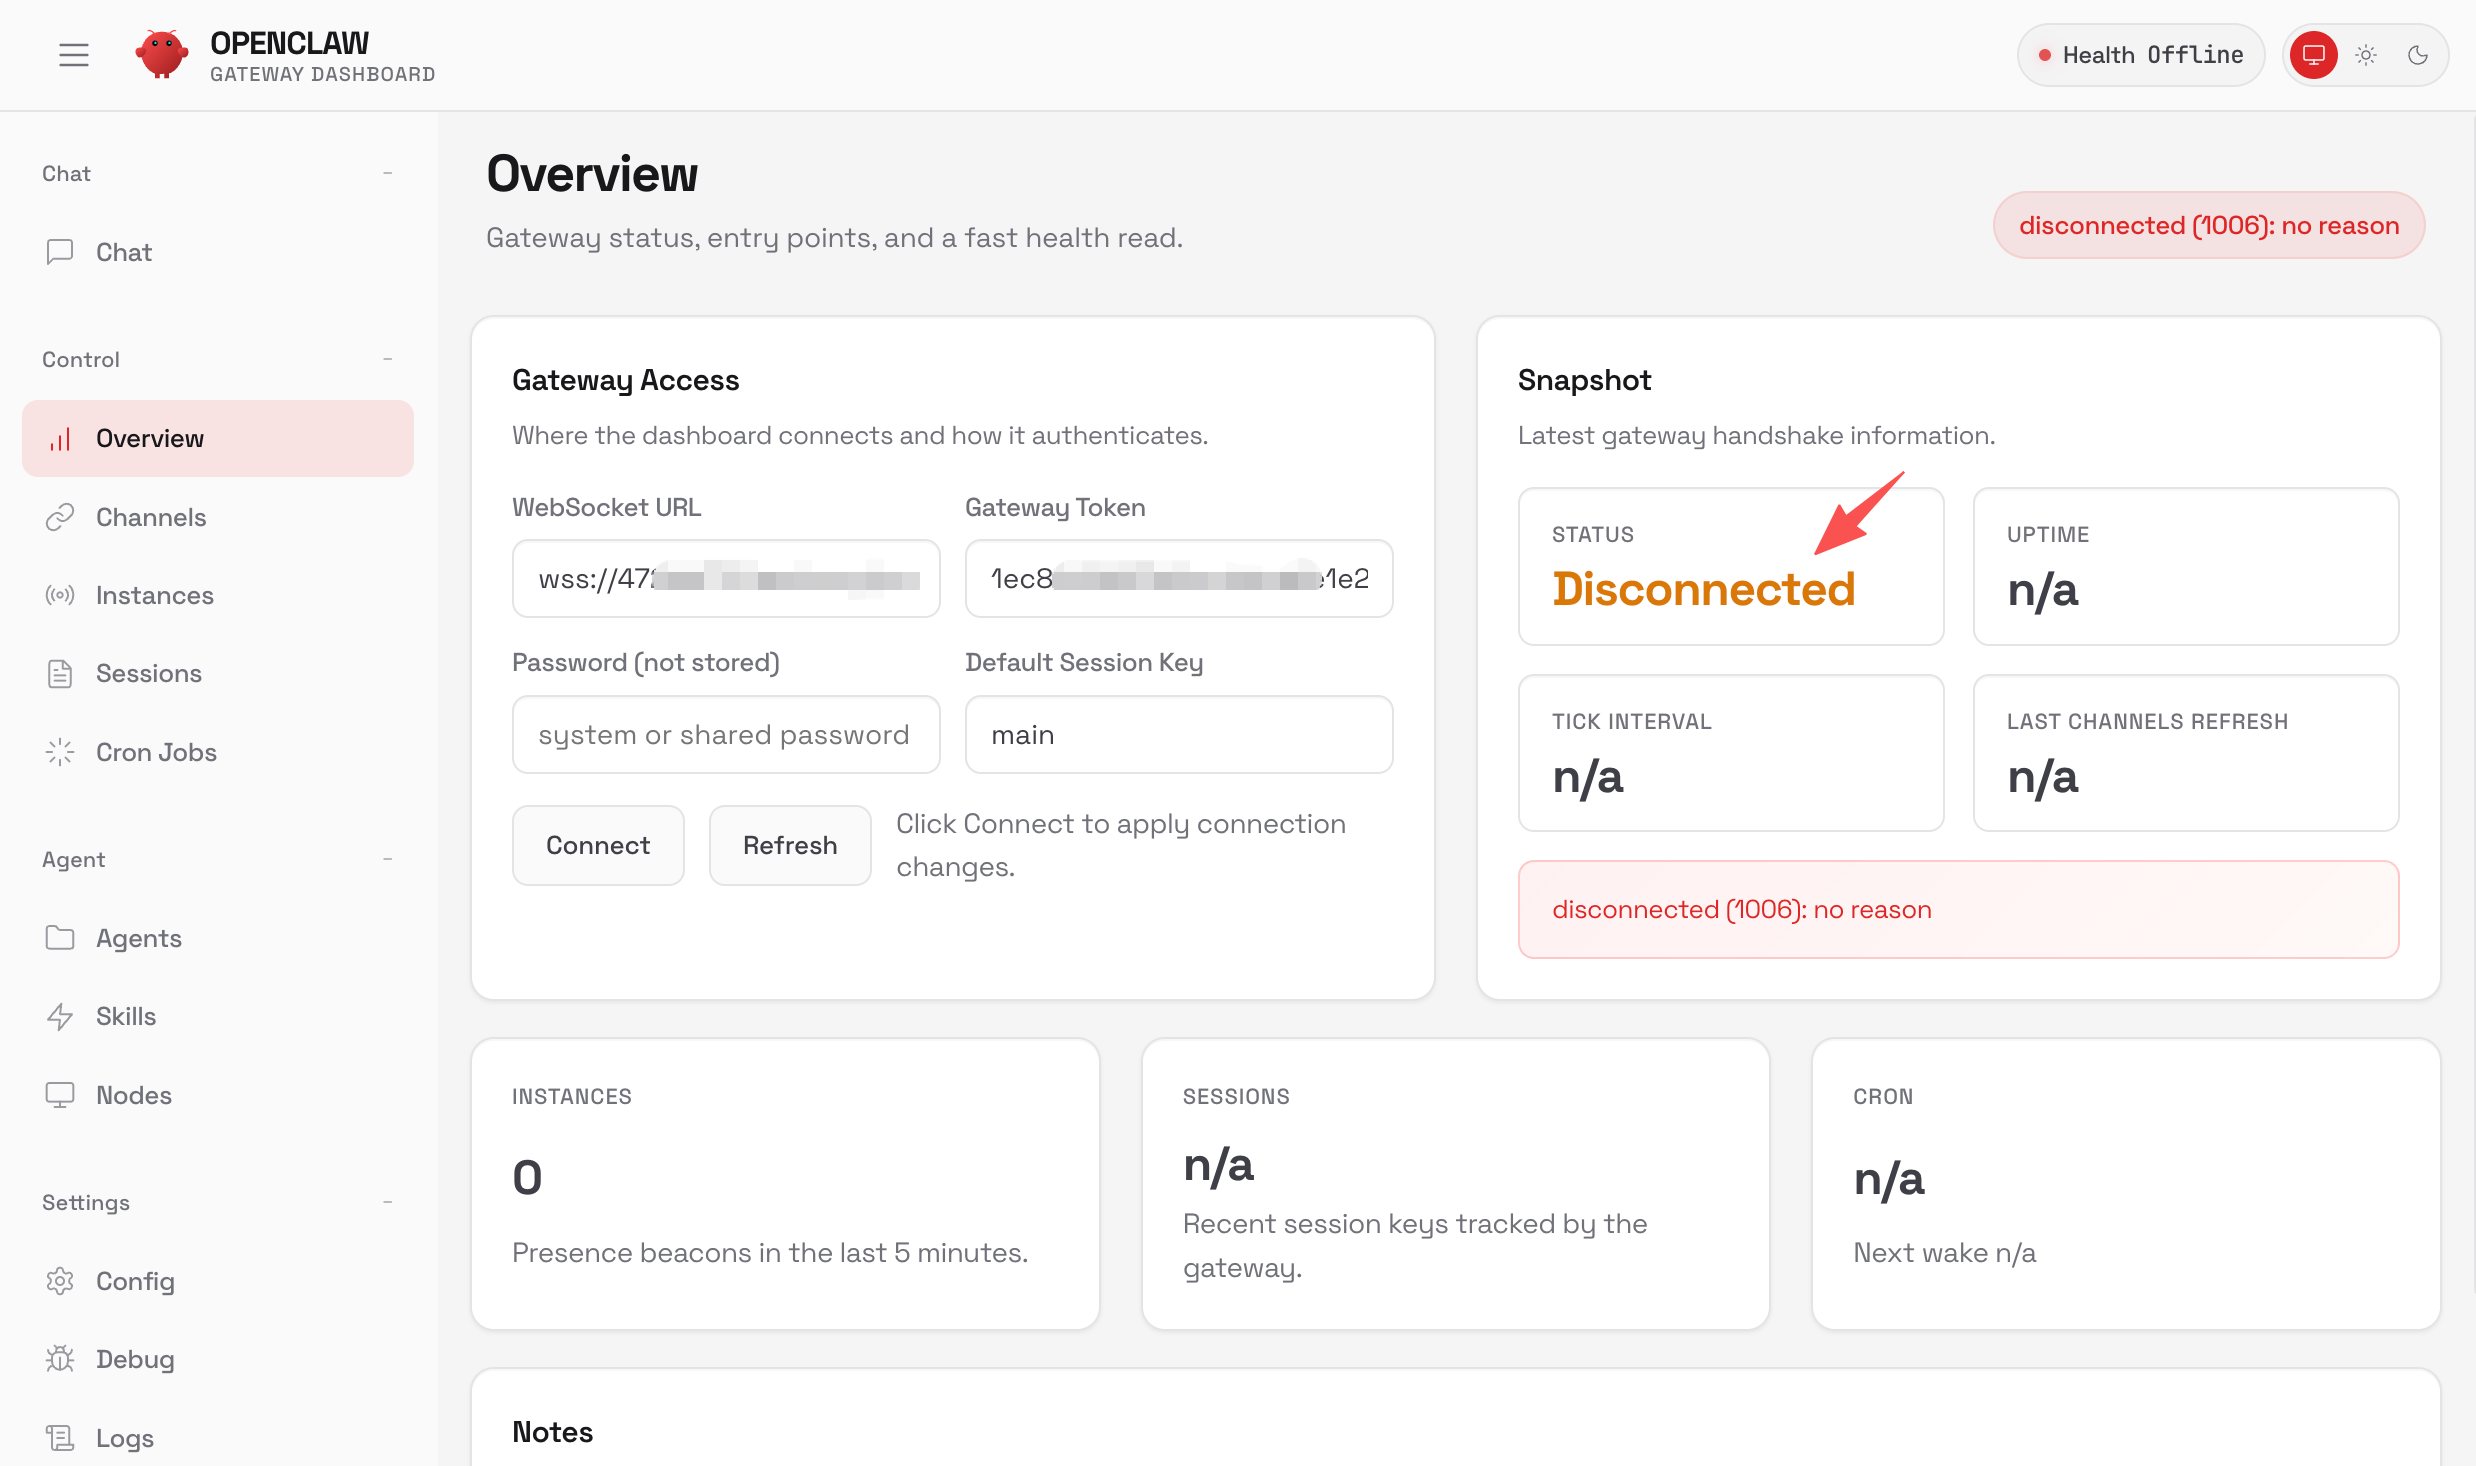
Task: Collapse the Control sidebar section
Action: click(387, 359)
